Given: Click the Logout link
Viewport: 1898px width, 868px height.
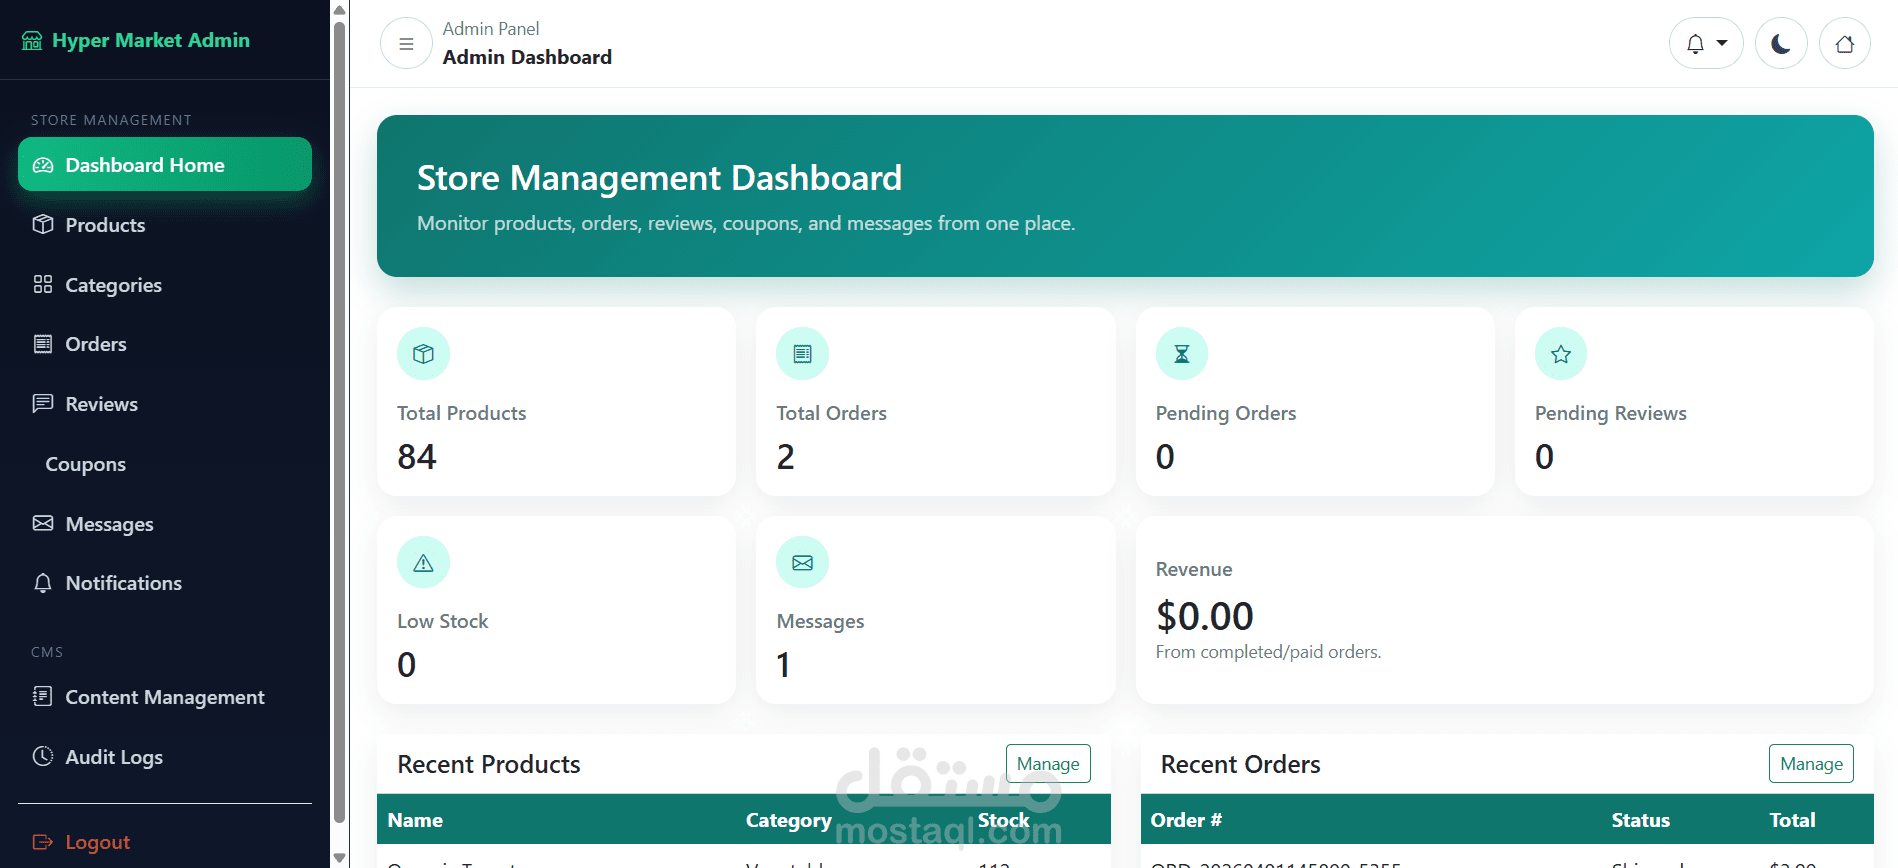Looking at the screenshot, I should tap(97, 842).
